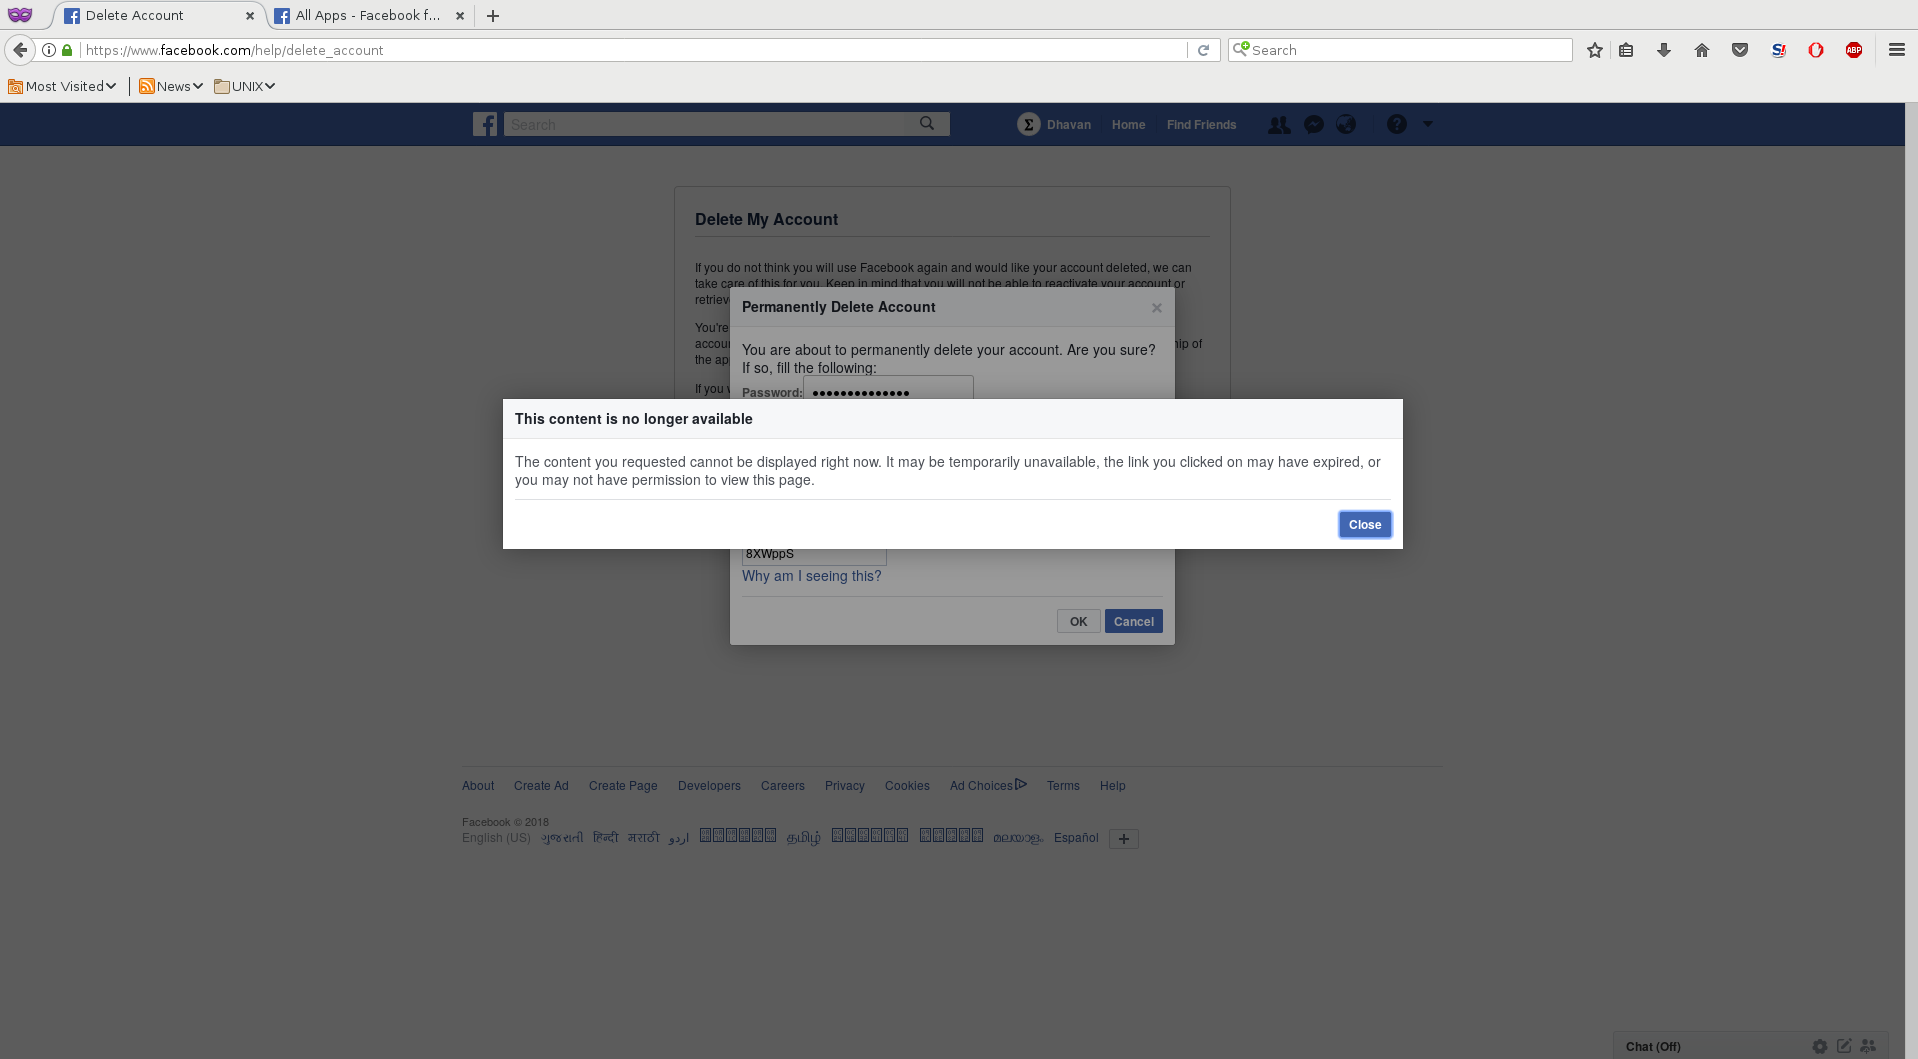Open Chat settings gear icon
The height and width of the screenshot is (1059, 1918).
tap(1819, 1046)
